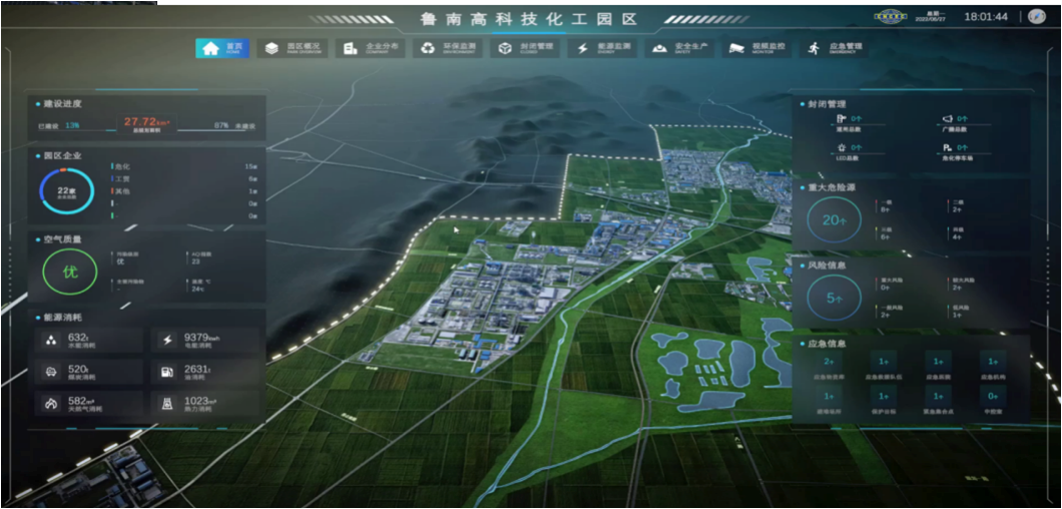Open 应急管理 running-person icon
This screenshot has height=509, width=1062.
tap(814, 48)
